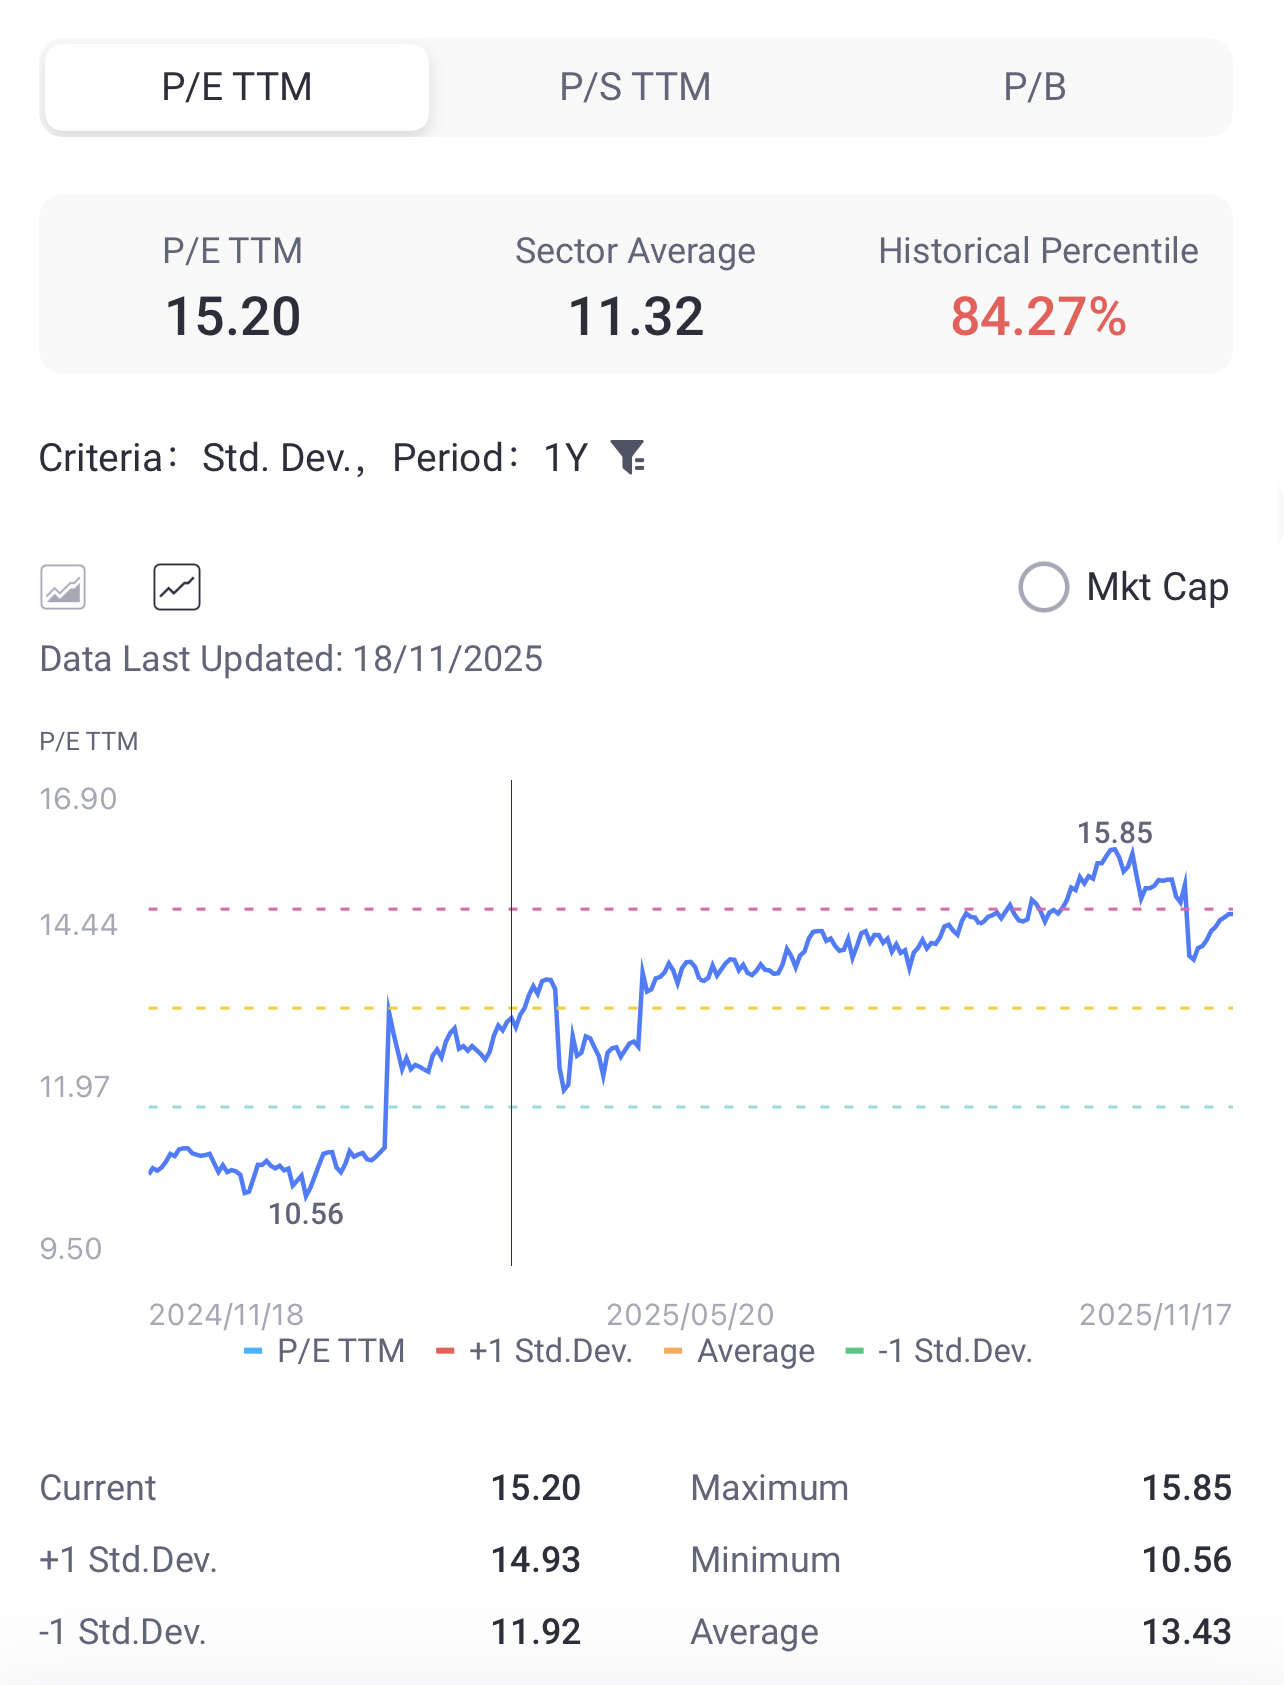Tap the Sector Average 11.32 value

635,317
